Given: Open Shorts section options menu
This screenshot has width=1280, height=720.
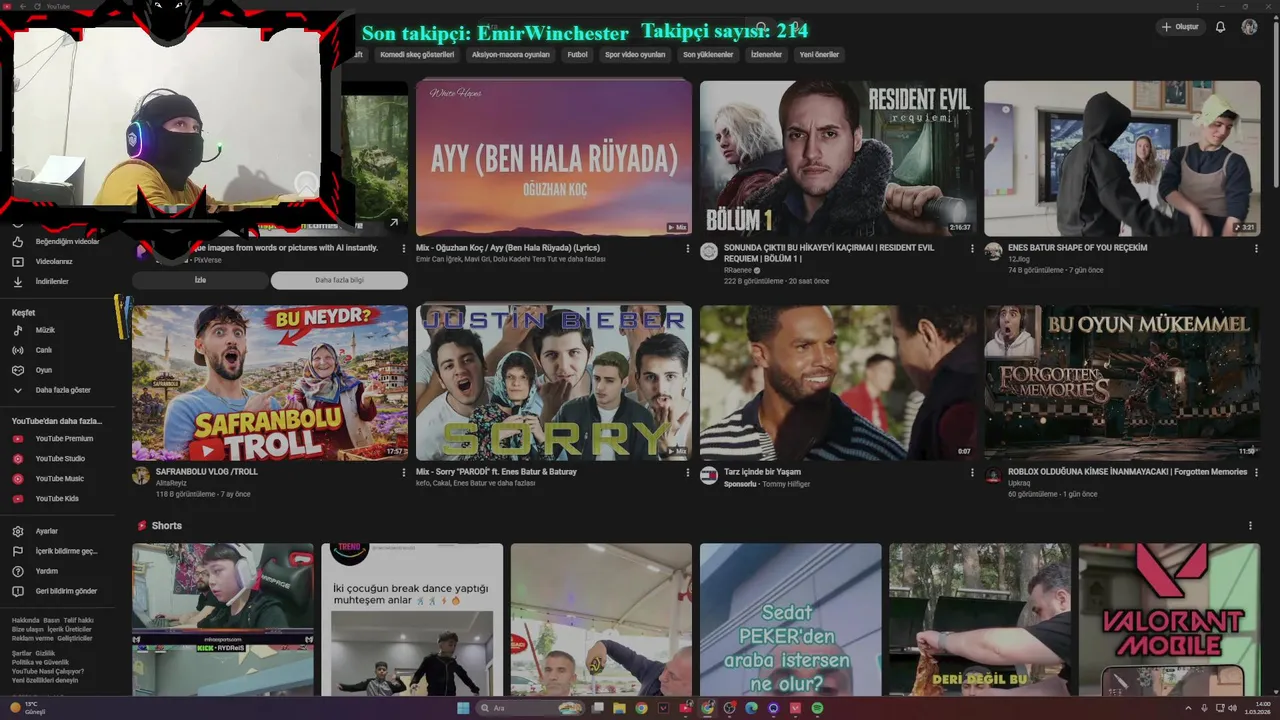Looking at the screenshot, I should [x=1250, y=525].
